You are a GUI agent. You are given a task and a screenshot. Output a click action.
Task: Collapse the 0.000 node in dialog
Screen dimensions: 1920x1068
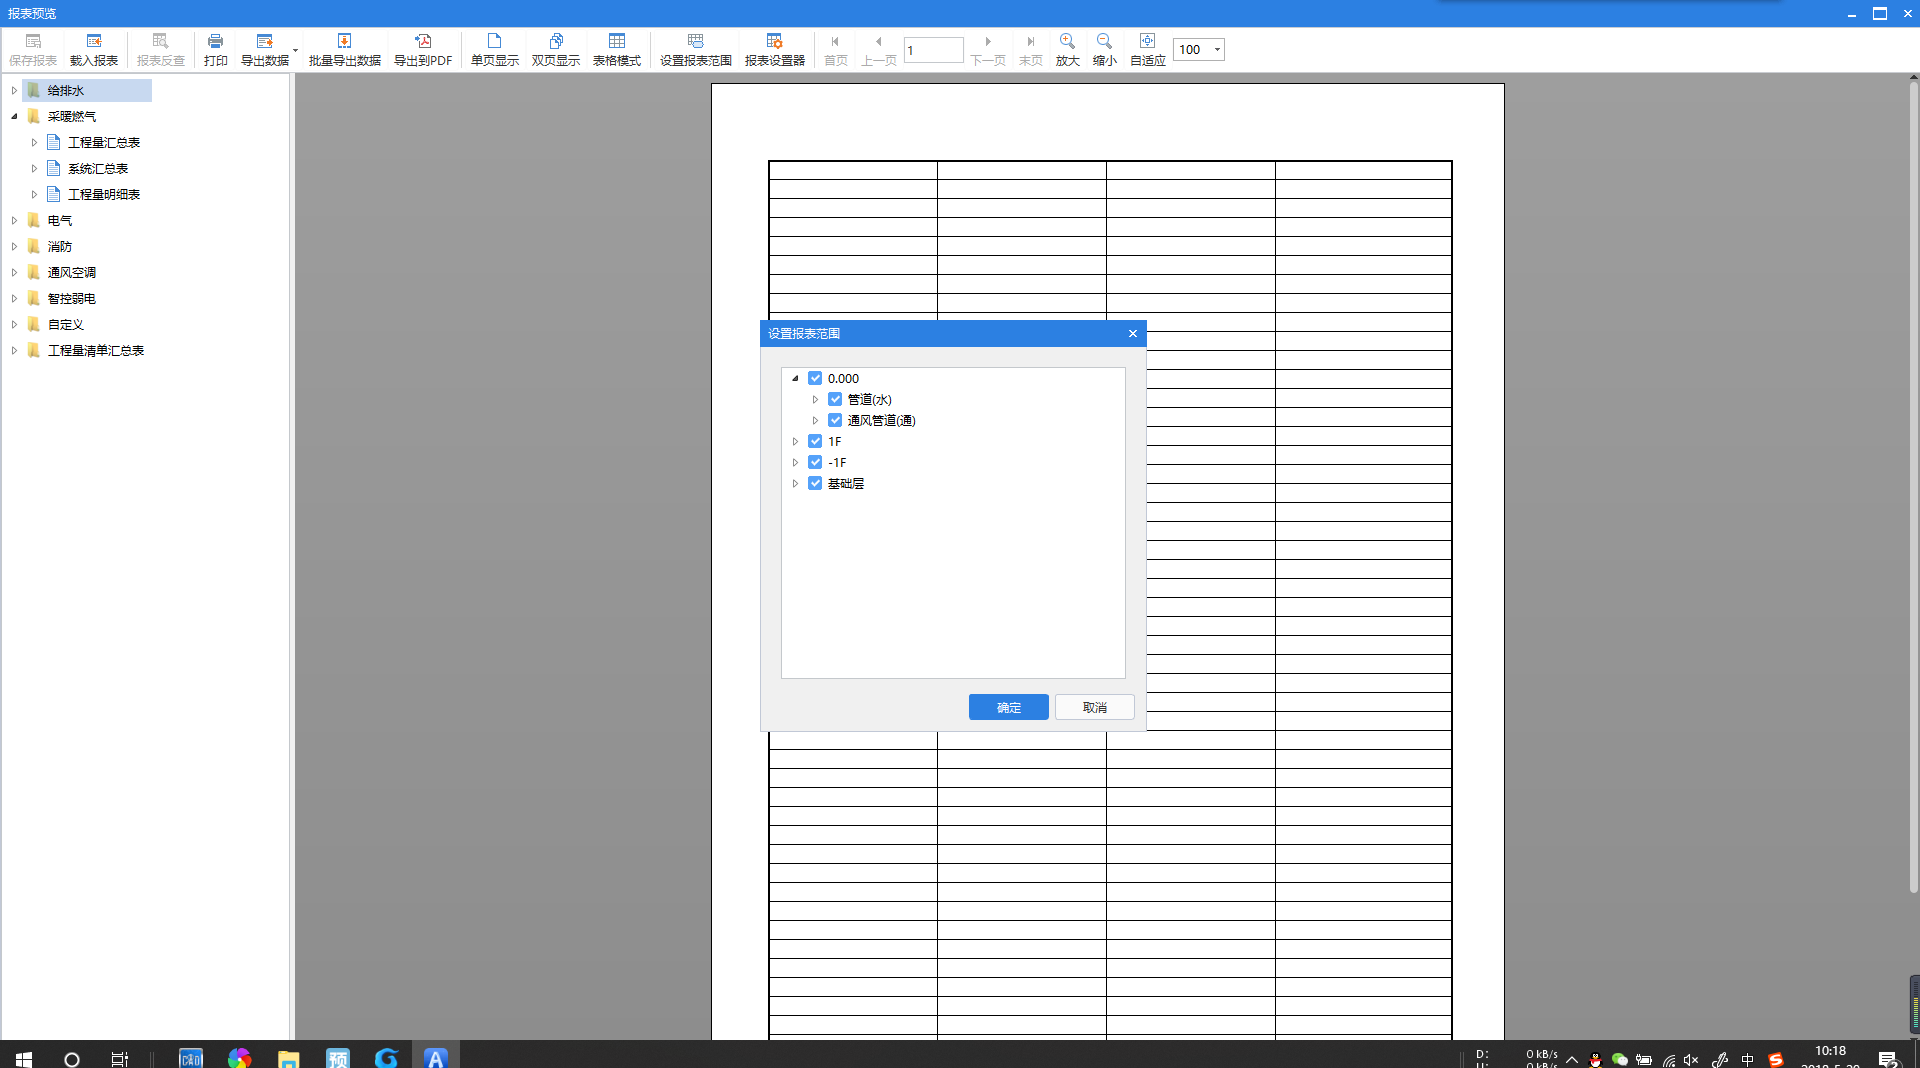click(x=796, y=378)
